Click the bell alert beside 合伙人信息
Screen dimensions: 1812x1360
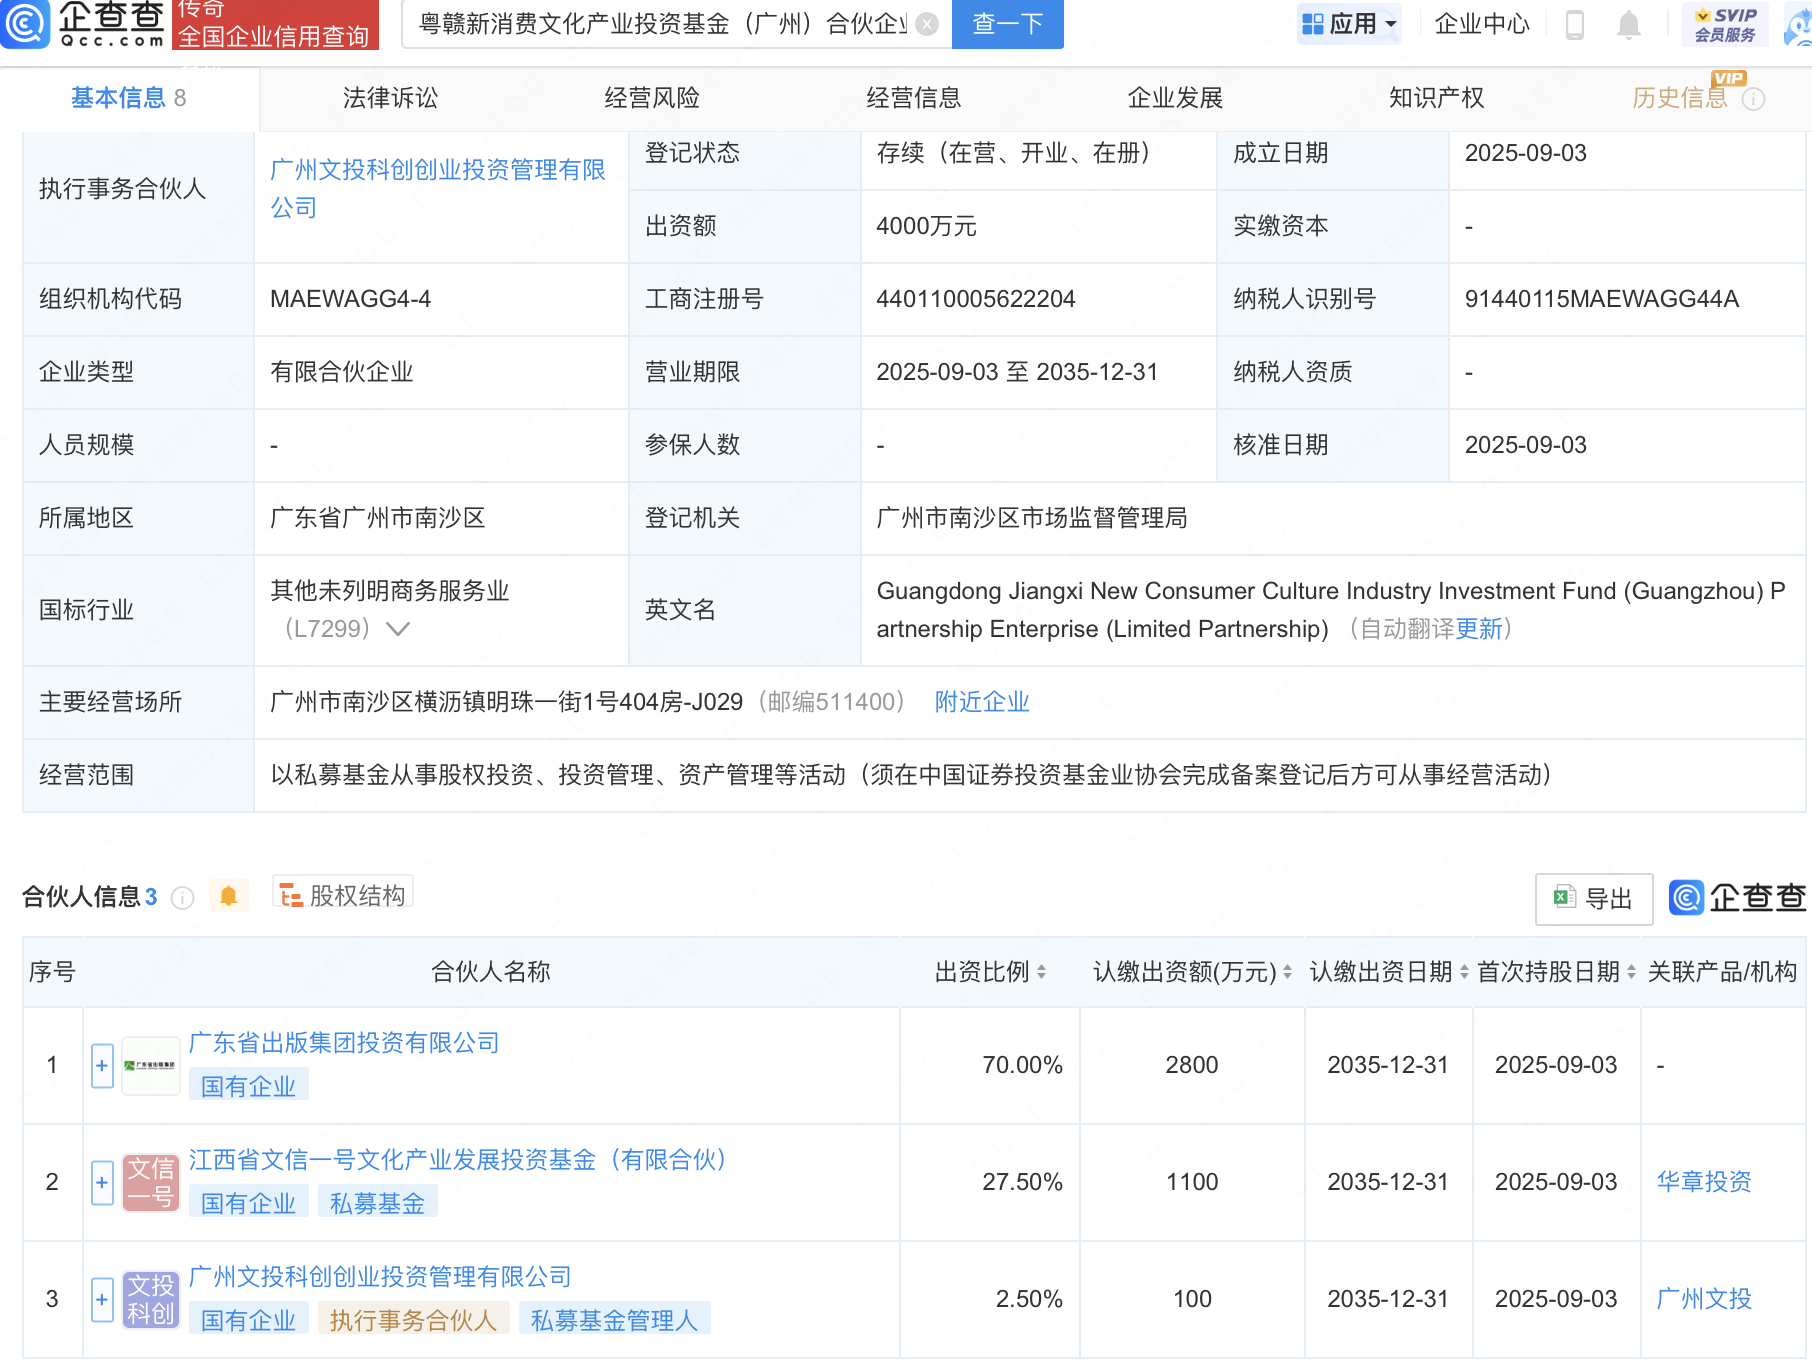click(228, 896)
